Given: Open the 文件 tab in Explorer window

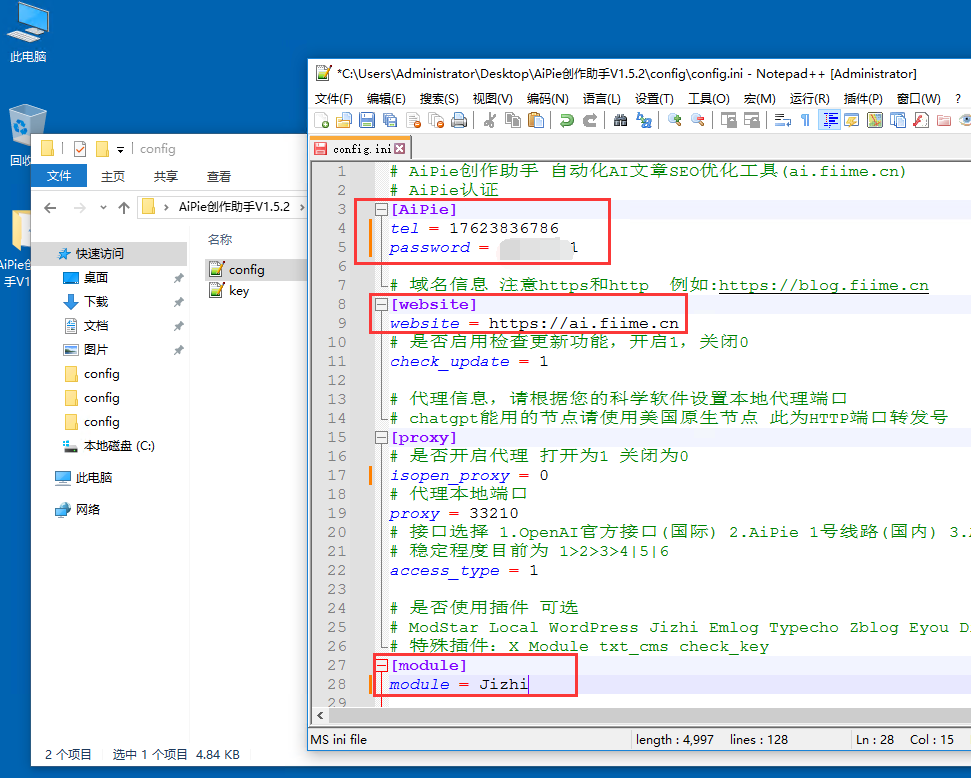Looking at the screenshot, I should tap(59, 176).
